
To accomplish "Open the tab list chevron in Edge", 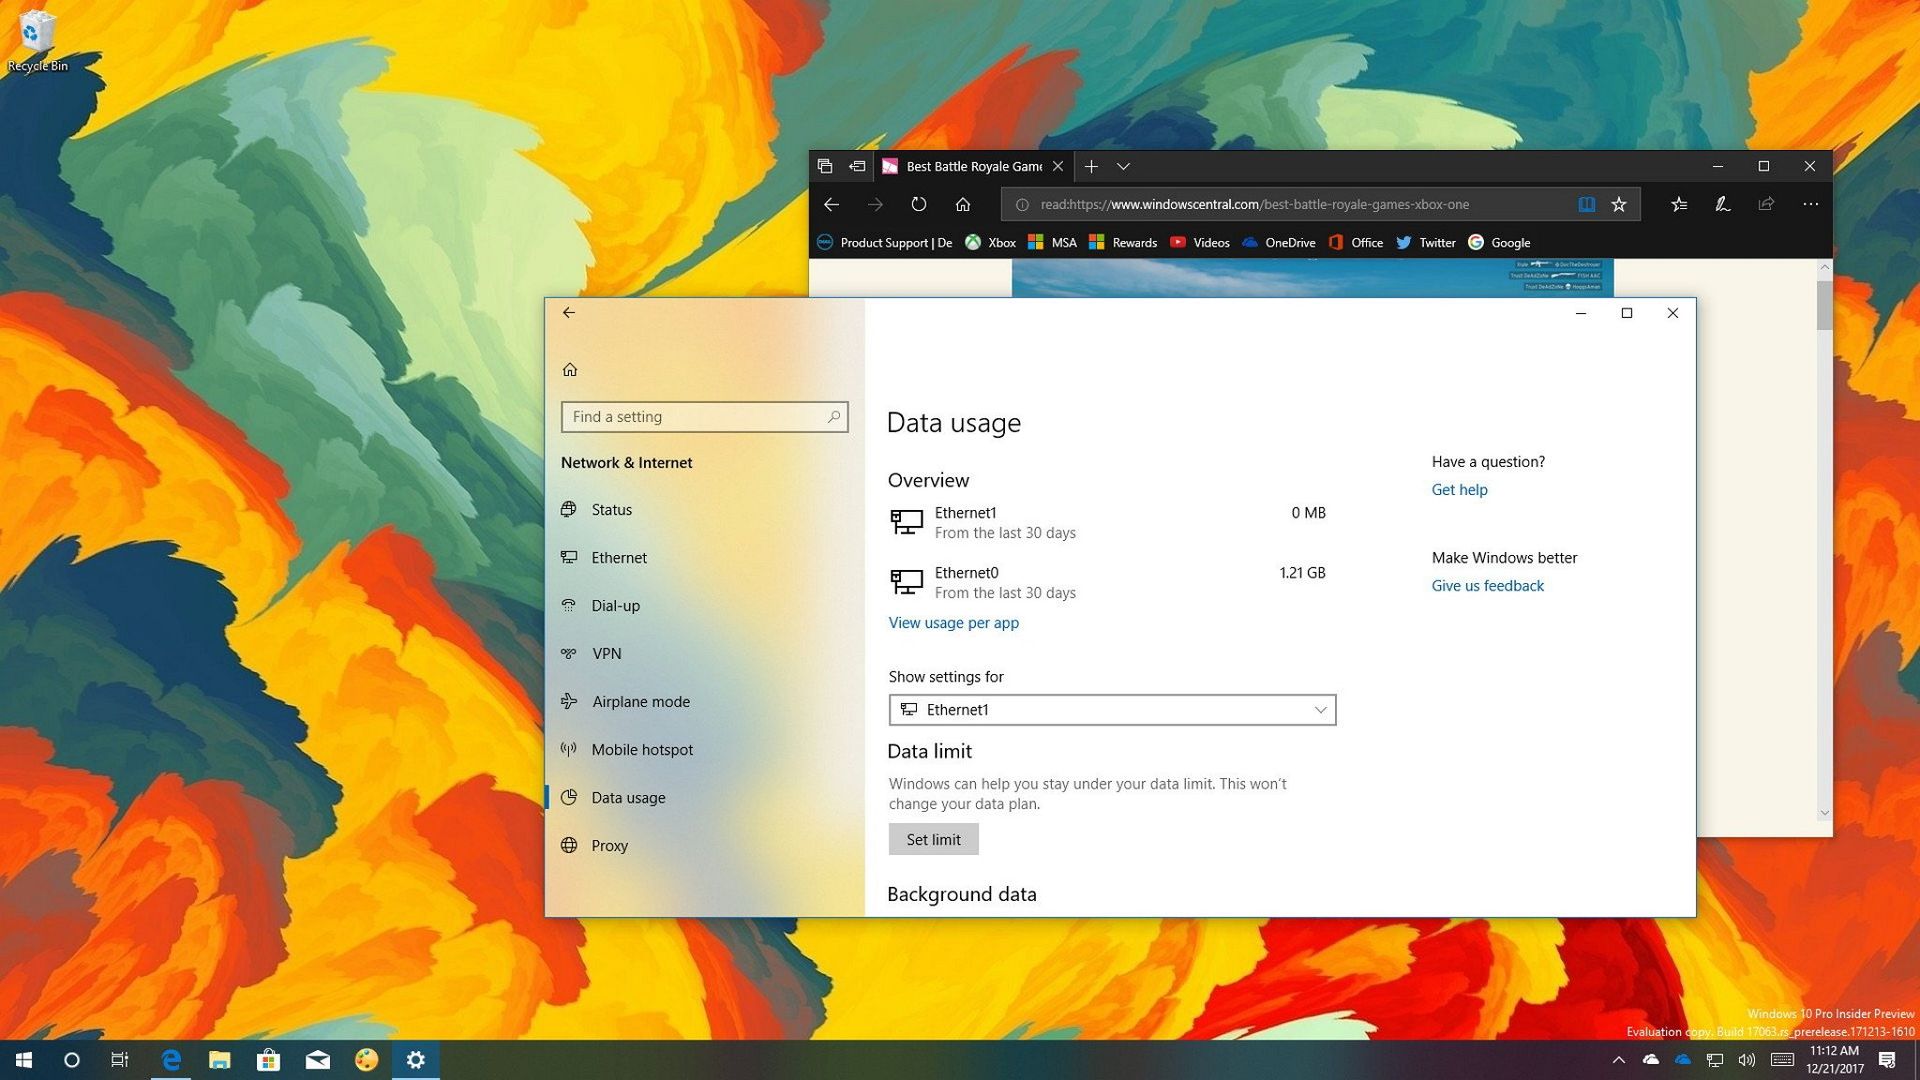I will point(1124,166).
